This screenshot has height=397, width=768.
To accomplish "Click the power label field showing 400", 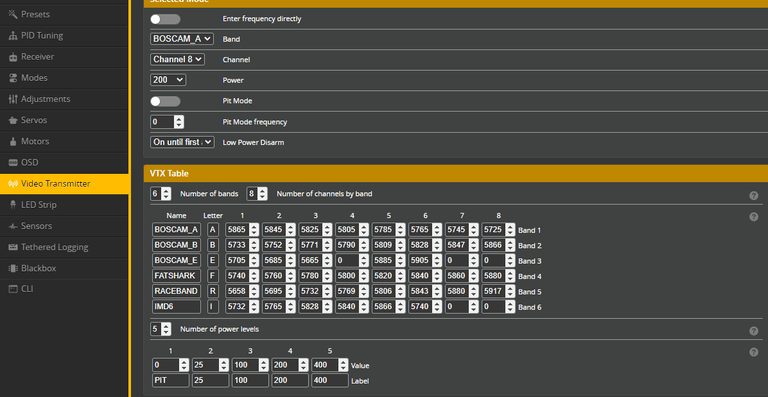I will [330, 380].
